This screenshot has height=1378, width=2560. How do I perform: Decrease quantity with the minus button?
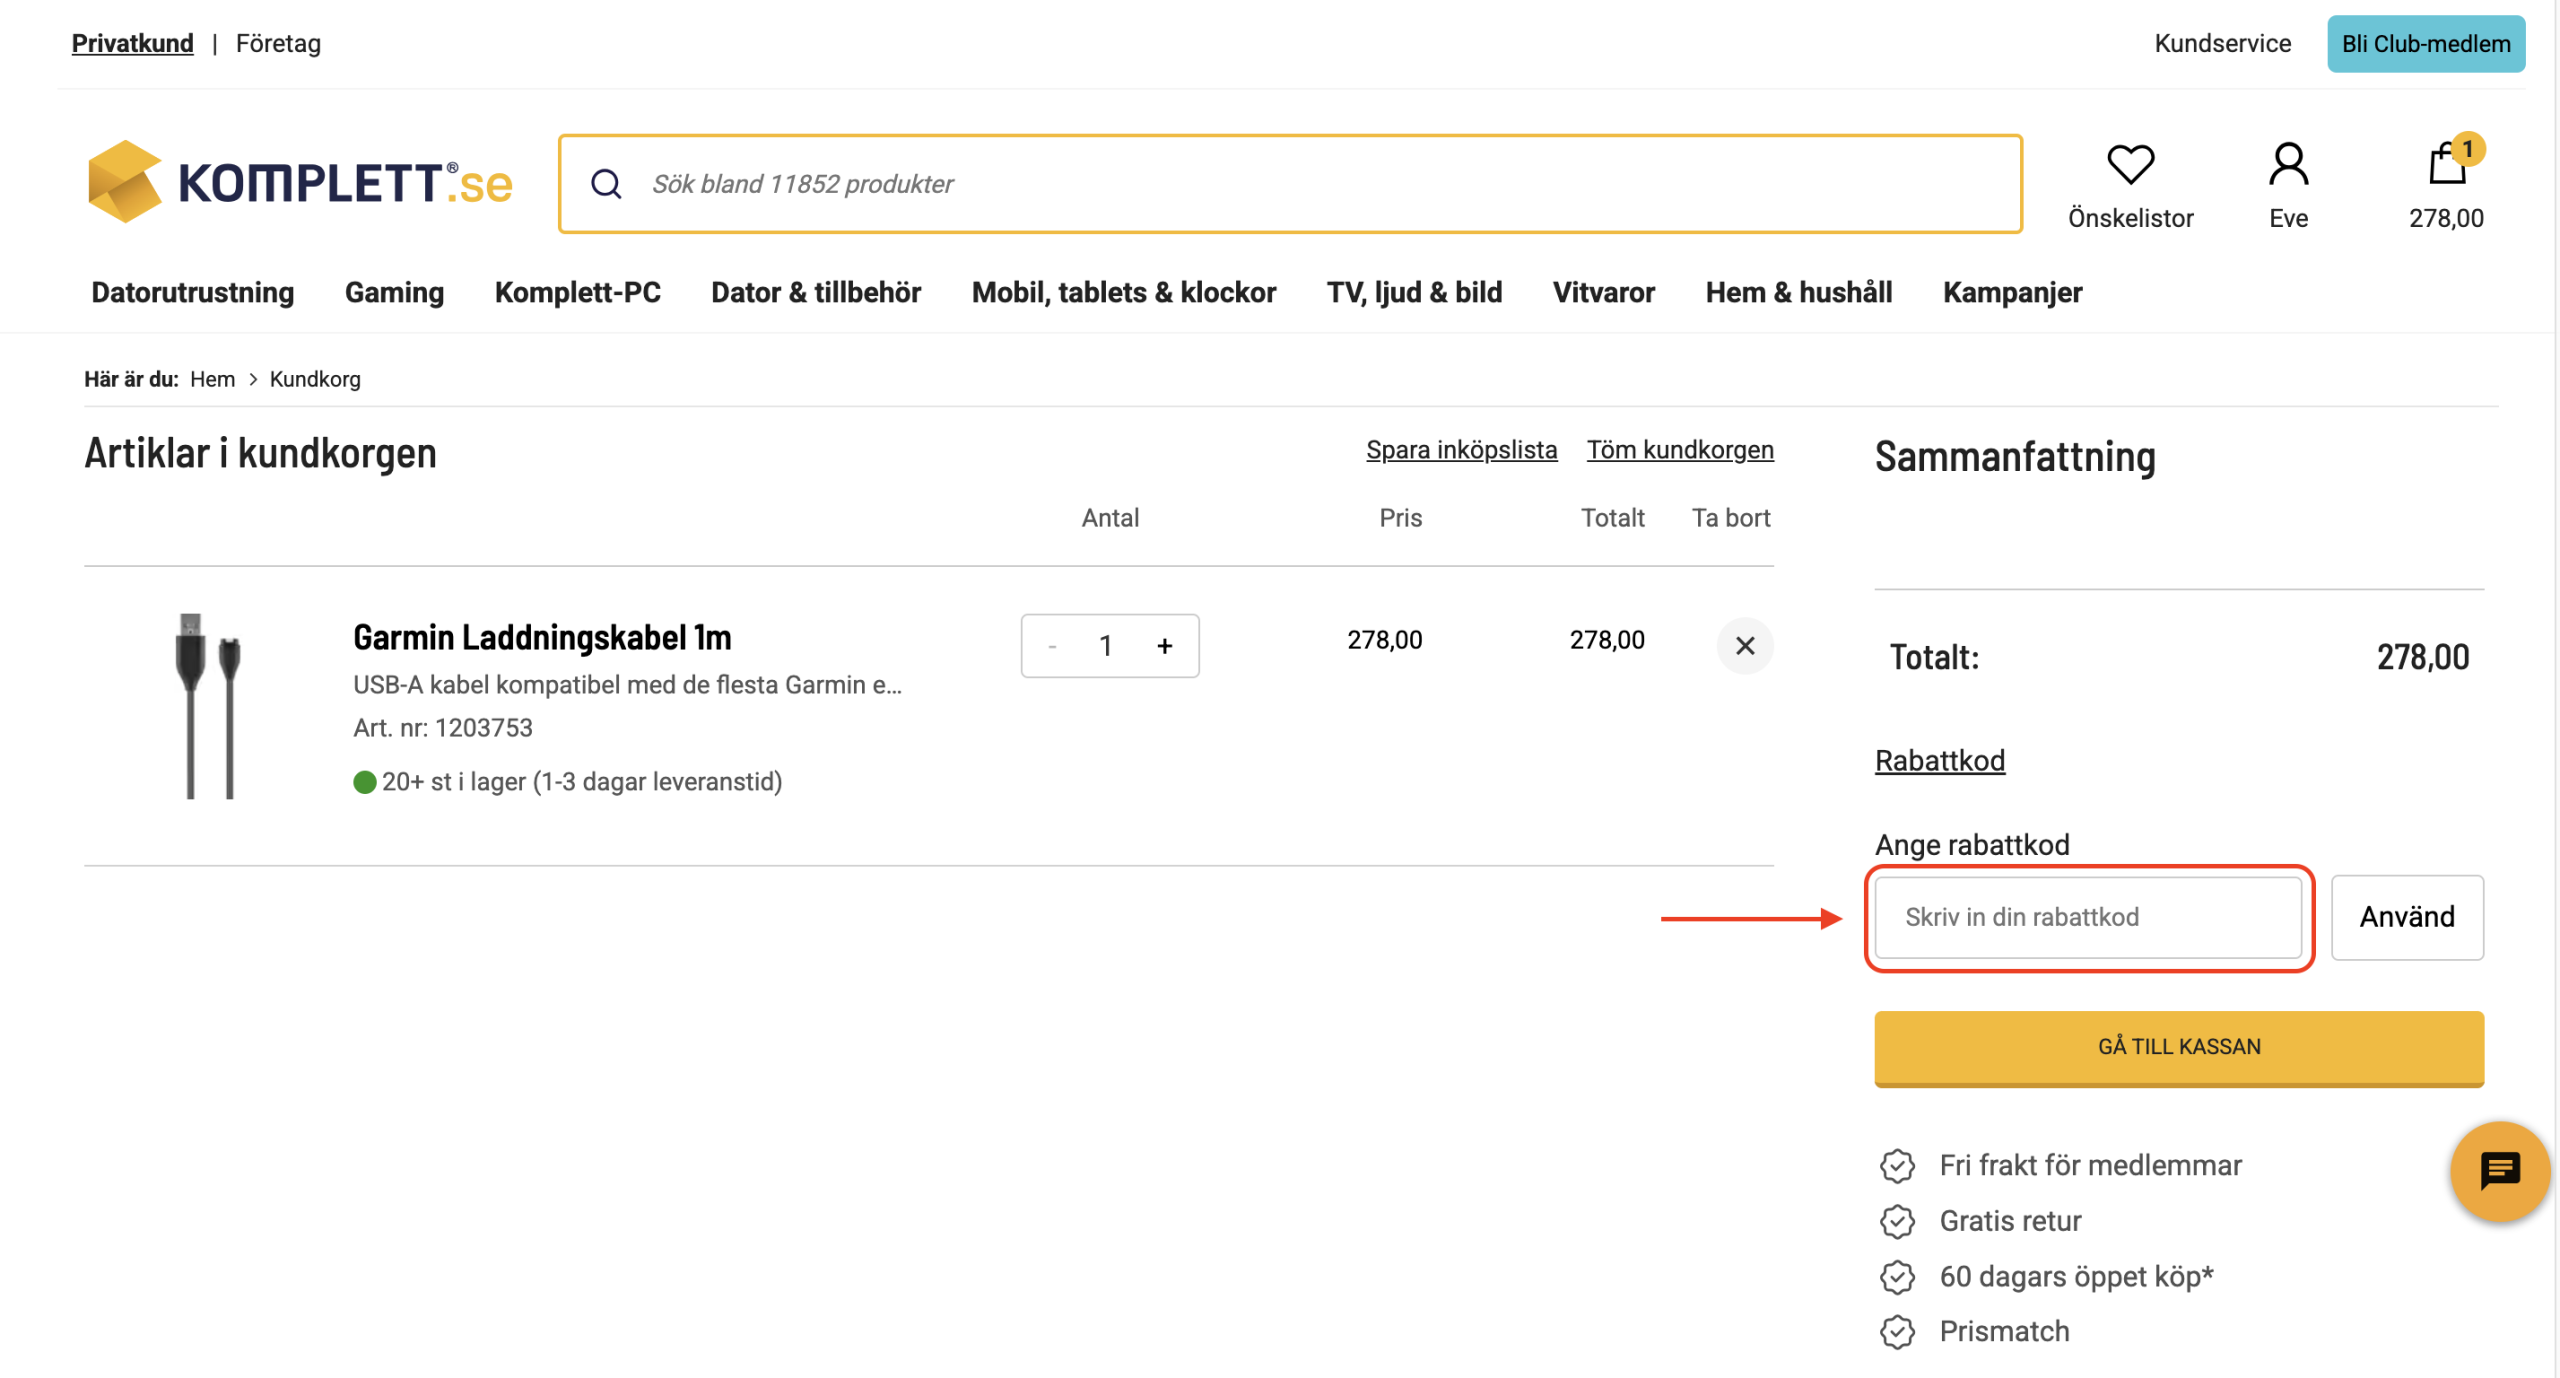[x=1052, y=646]
